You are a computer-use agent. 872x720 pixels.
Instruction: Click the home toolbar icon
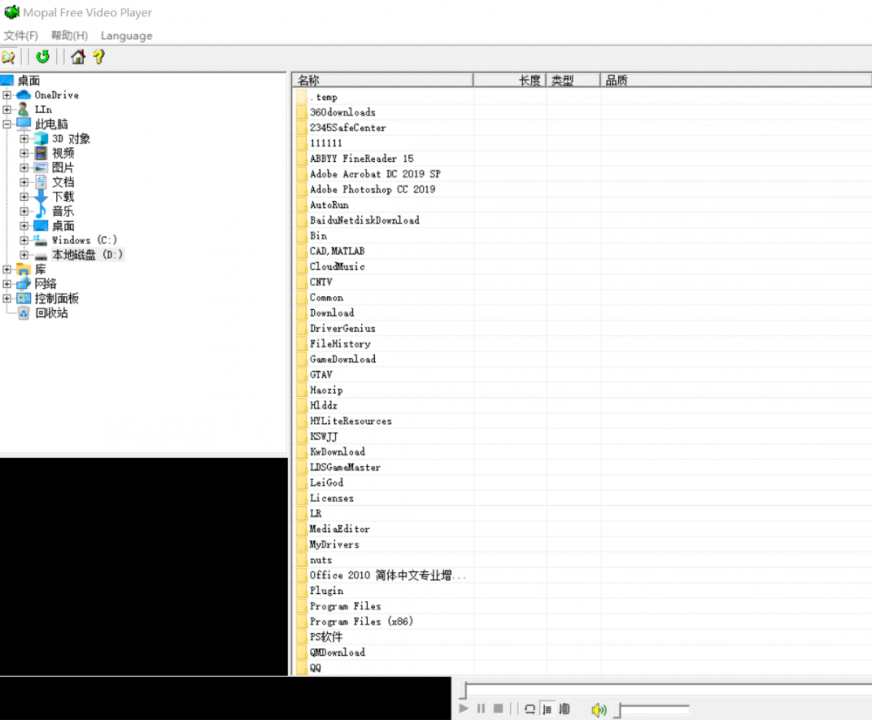78,57
